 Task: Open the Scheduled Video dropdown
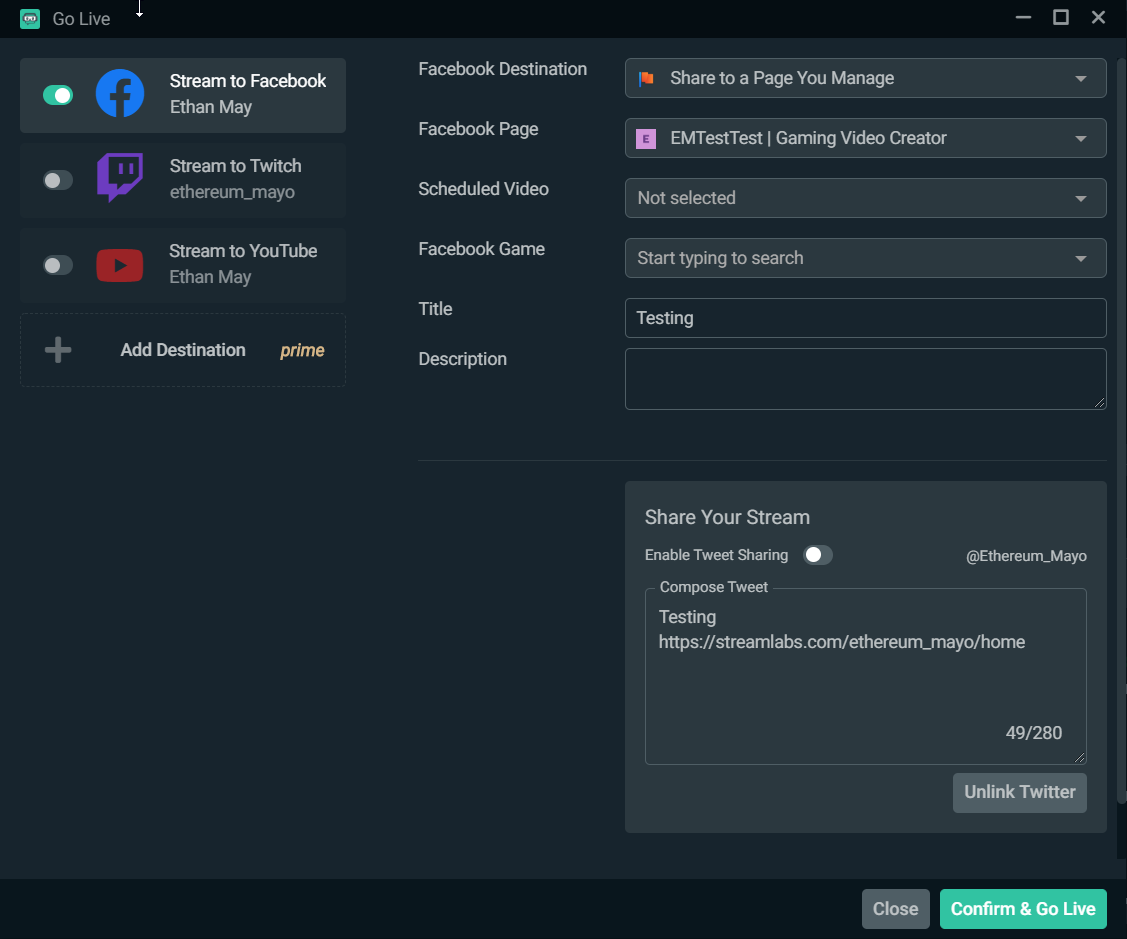pyautogui.click(x=865, y=198)
